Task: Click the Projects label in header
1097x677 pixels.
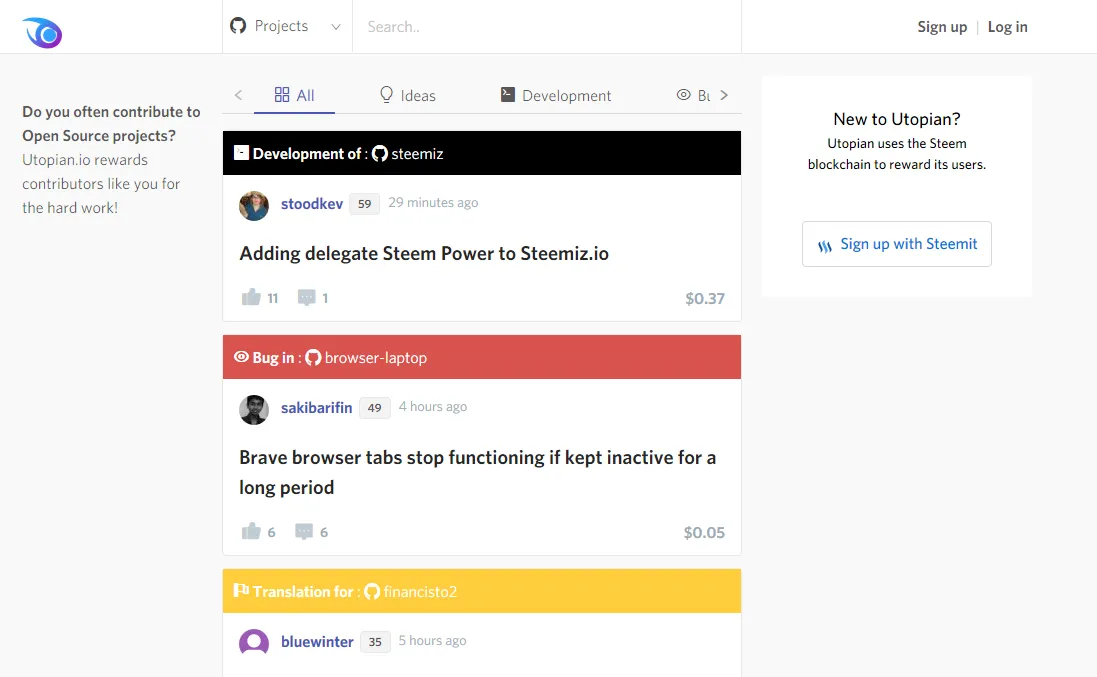Action: click(281, 26)
